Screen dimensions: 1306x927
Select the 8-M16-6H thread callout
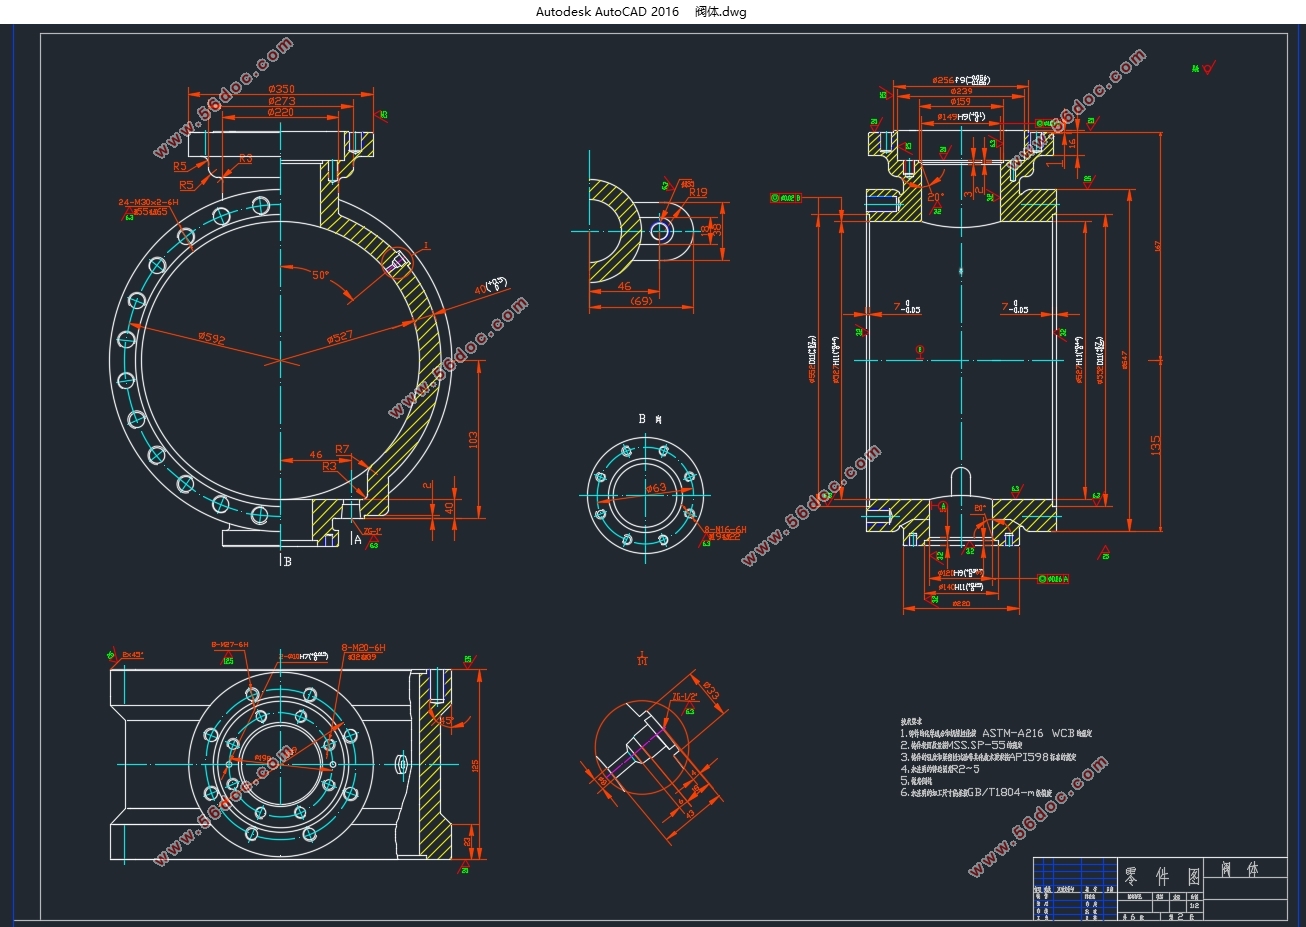tap(725, 529)
